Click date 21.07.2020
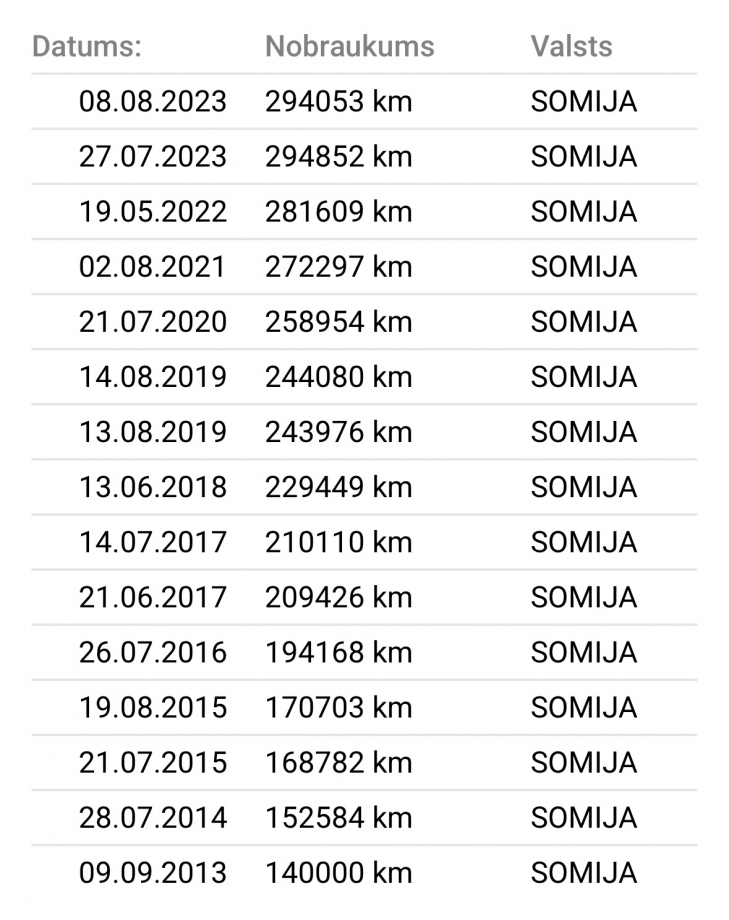Viewport: 729px width, 920px height. click(x=153, y=322)
